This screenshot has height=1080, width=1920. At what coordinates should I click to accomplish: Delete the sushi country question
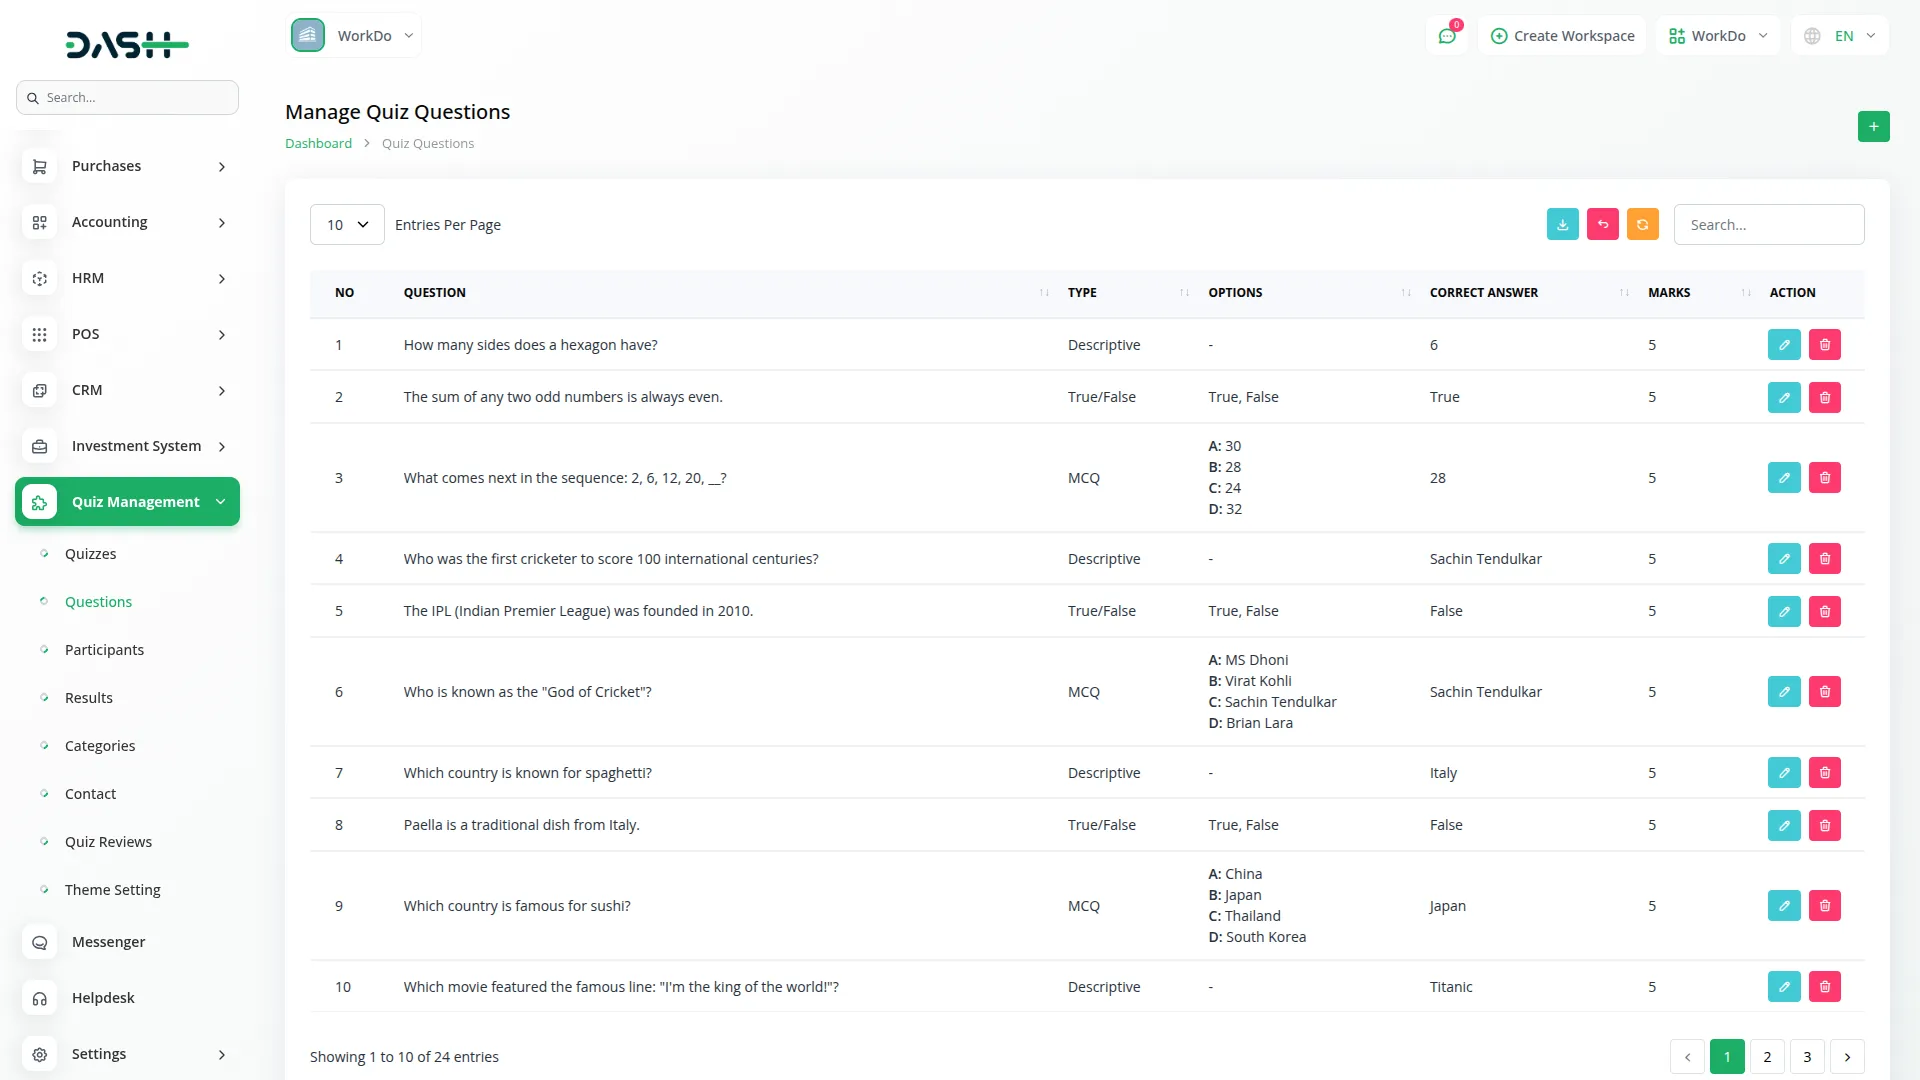coord(1824,906)
